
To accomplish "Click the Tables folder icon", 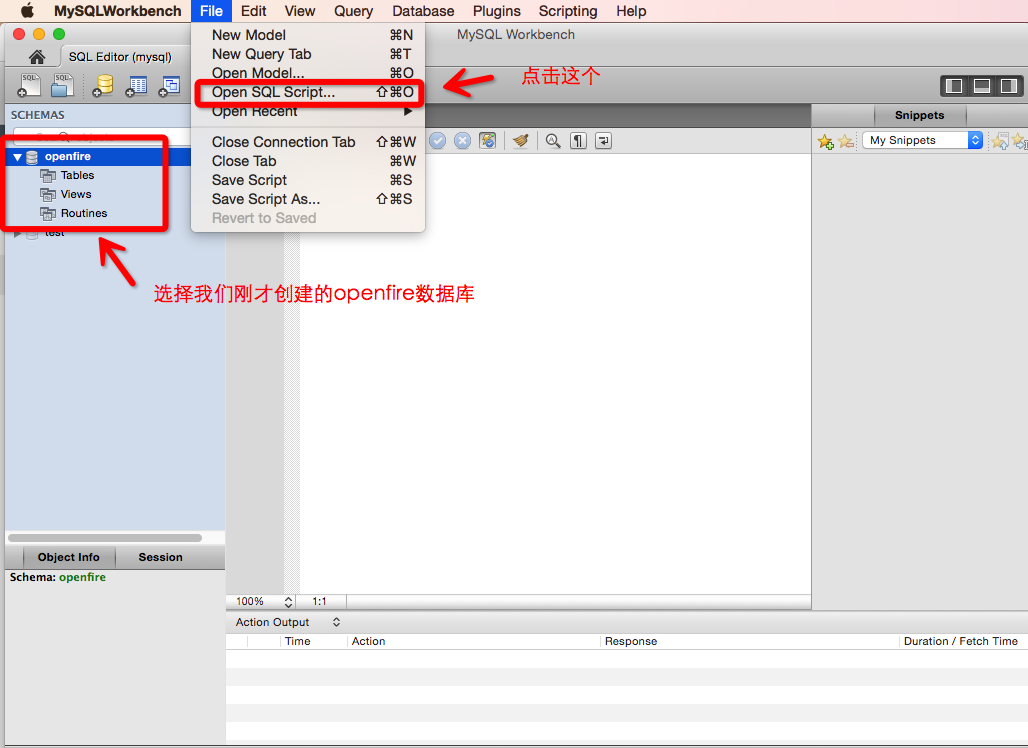I will click(47, 176).
